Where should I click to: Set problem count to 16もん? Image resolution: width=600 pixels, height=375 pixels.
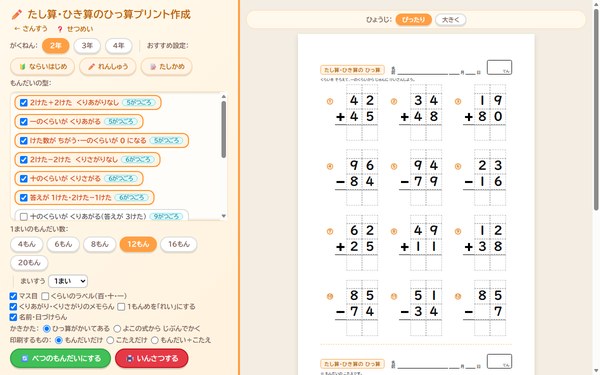[179, 244]
